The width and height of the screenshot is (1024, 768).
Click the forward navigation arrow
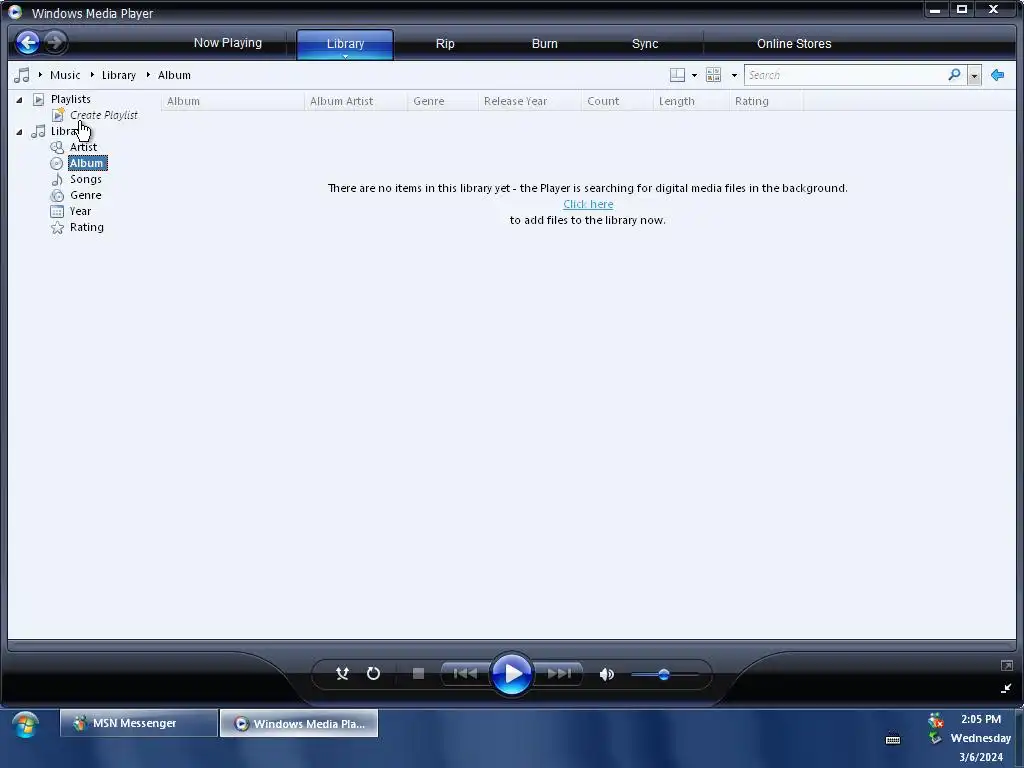point(56,43)
